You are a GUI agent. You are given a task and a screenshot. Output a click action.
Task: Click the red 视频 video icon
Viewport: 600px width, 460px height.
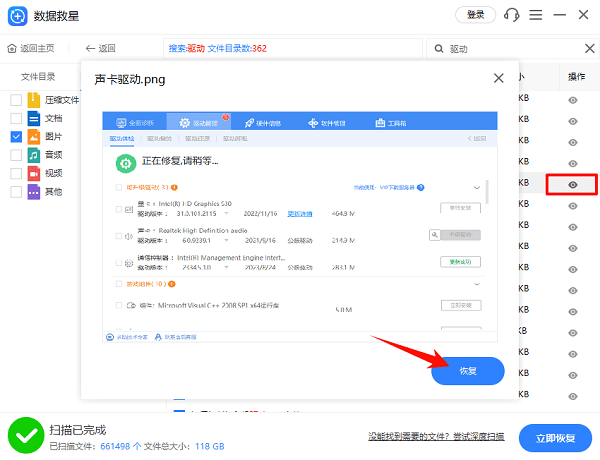pos(34,173)
